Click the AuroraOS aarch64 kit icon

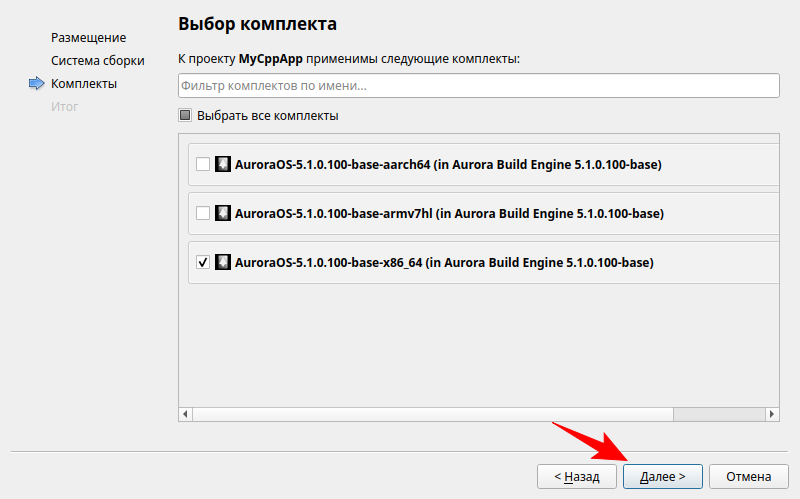click(x=223, y=164)
